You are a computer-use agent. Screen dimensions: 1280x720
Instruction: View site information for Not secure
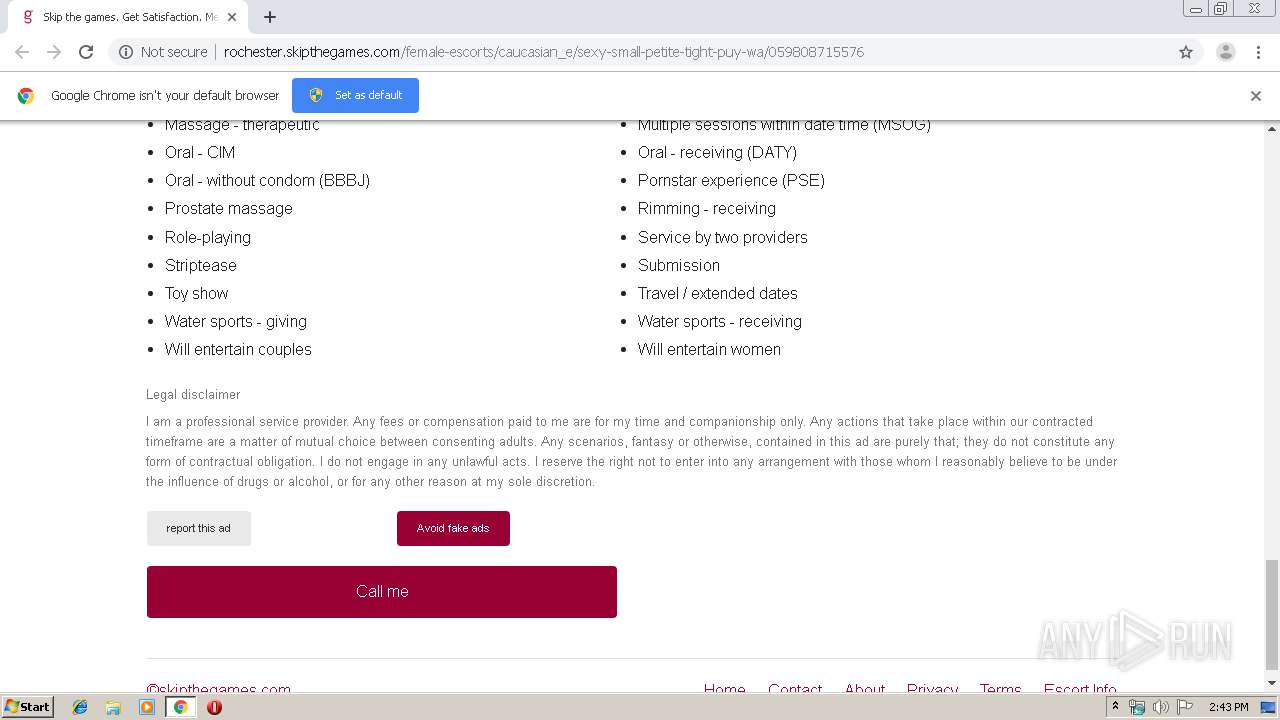(x=163, y=52)
